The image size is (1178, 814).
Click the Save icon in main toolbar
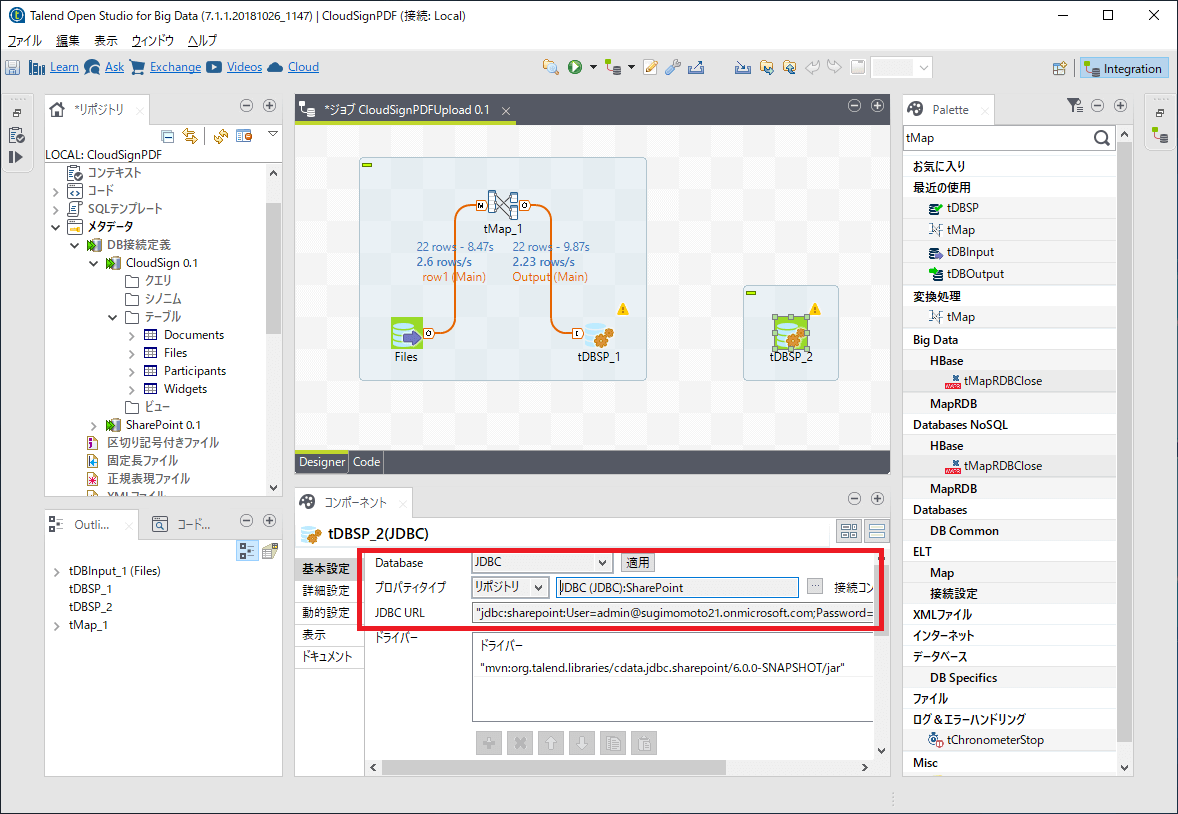pos(12,68)
